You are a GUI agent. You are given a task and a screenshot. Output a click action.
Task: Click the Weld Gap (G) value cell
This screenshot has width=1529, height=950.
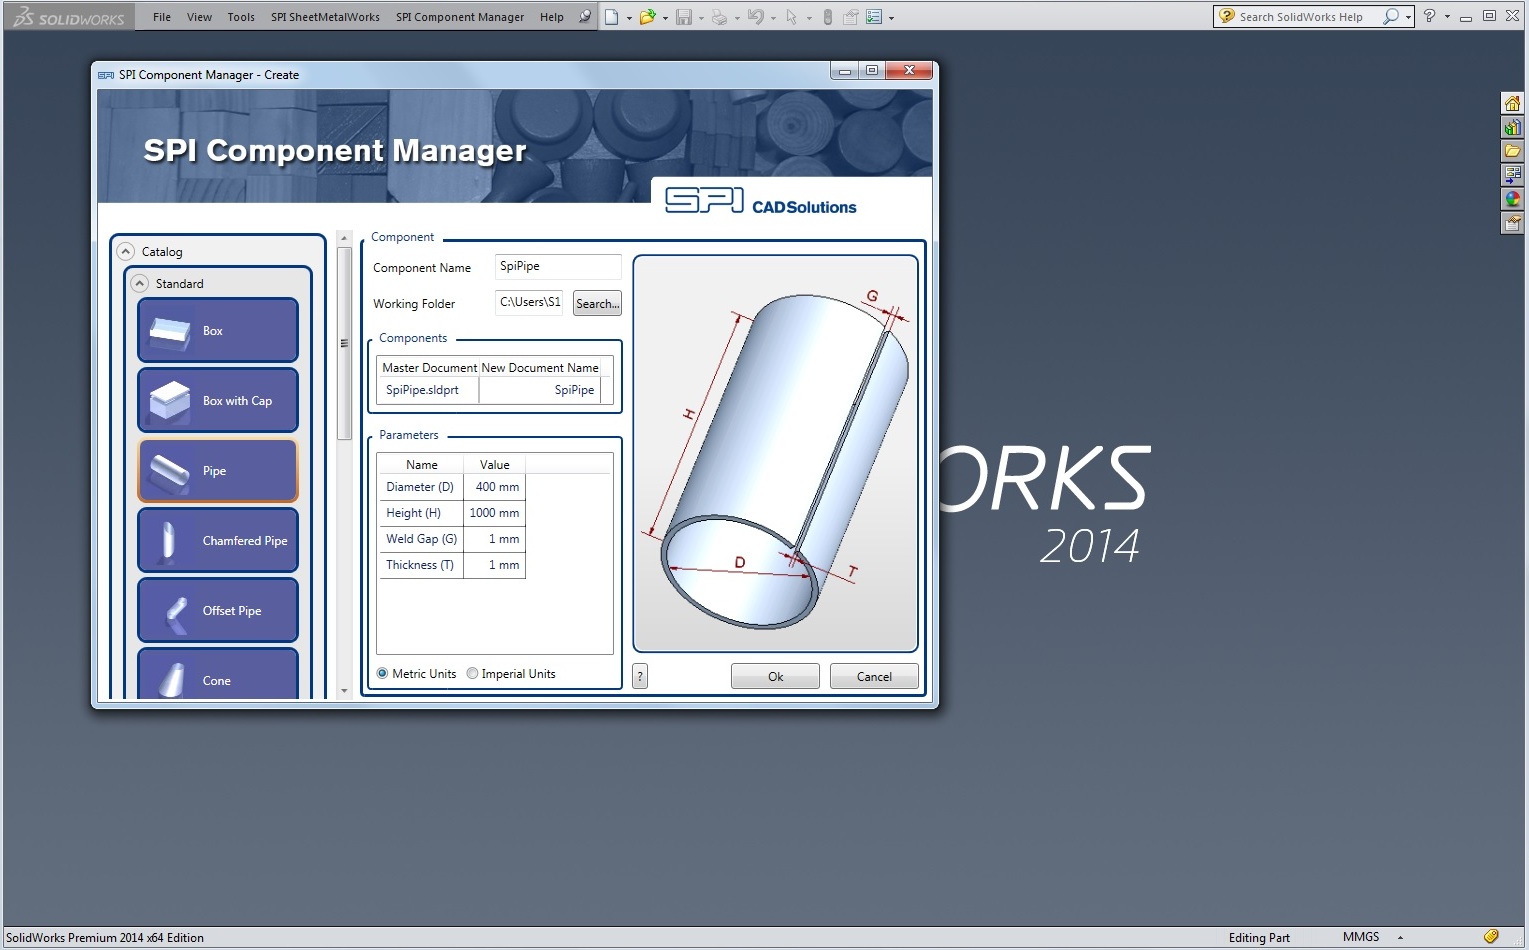(x=494, y=539)
